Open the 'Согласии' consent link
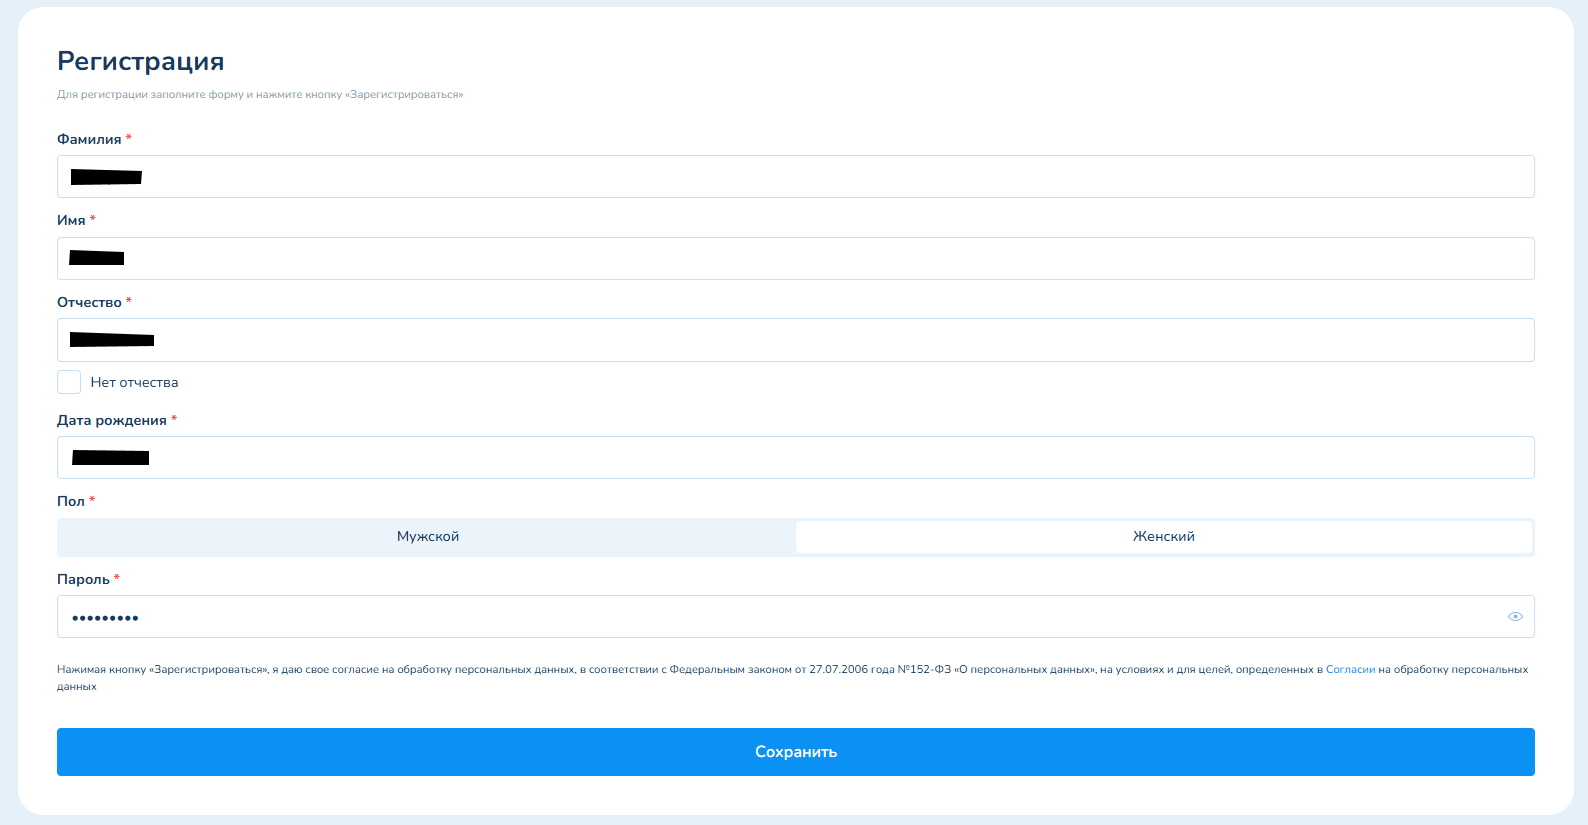 point(1350,670)
